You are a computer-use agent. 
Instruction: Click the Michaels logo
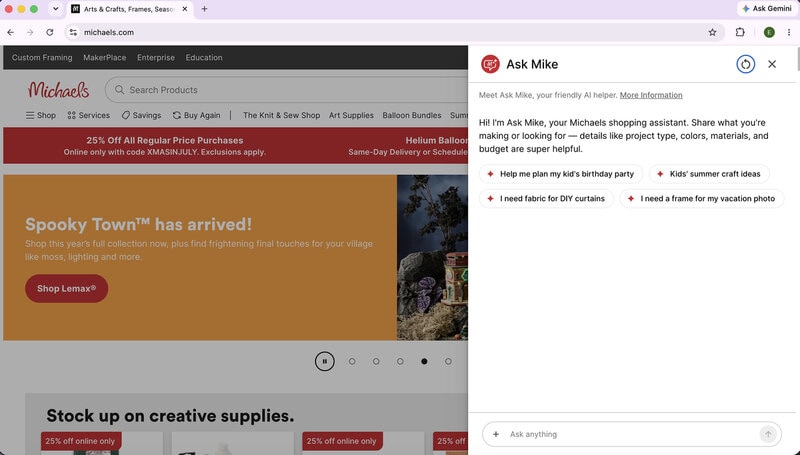point(59,90)
